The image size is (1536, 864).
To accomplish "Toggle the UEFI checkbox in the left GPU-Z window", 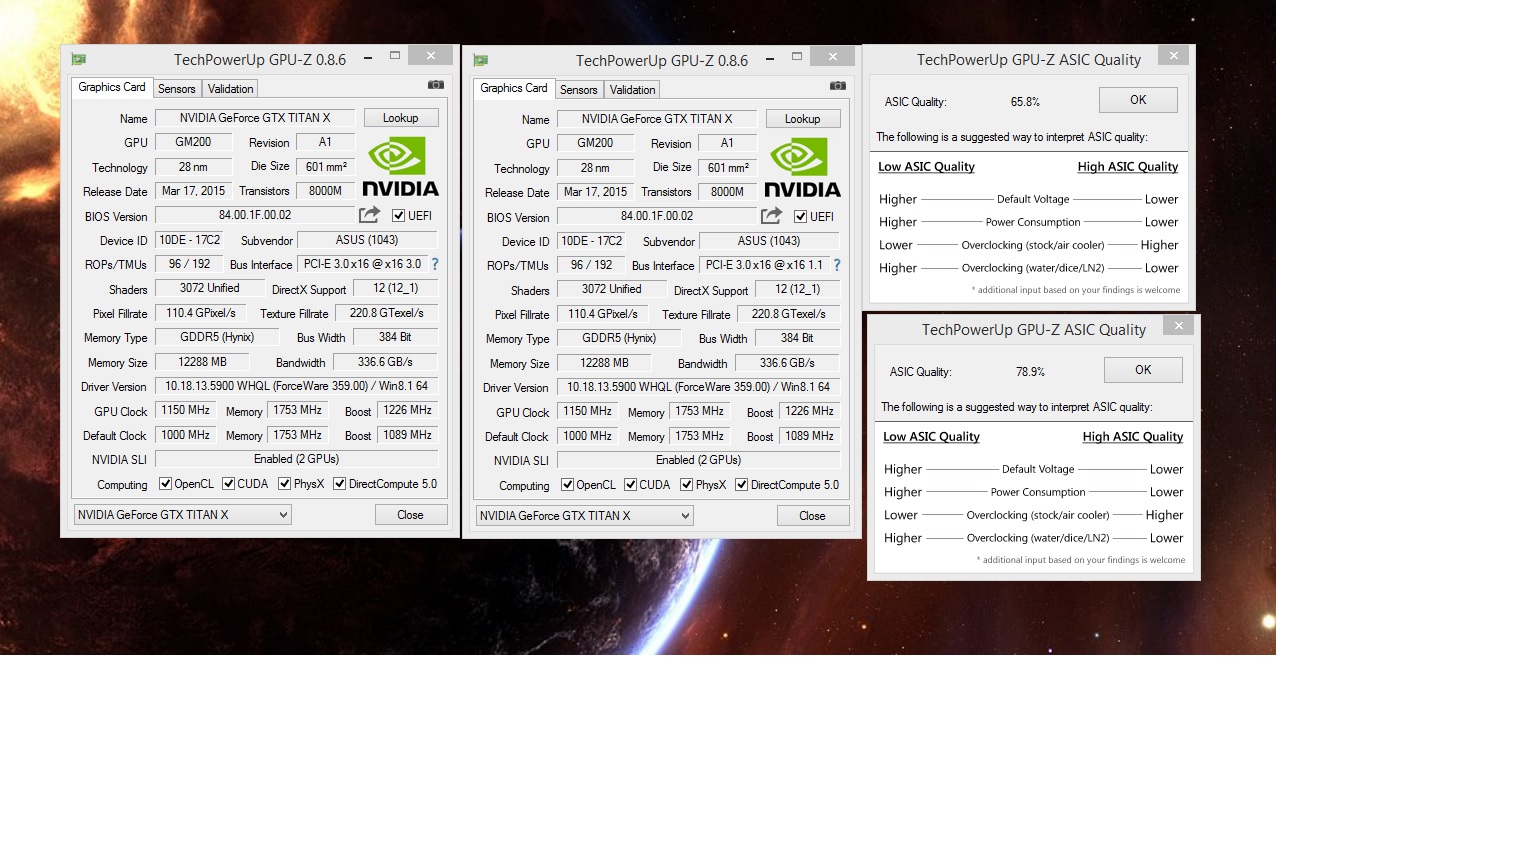I will [x=398, y=216].
